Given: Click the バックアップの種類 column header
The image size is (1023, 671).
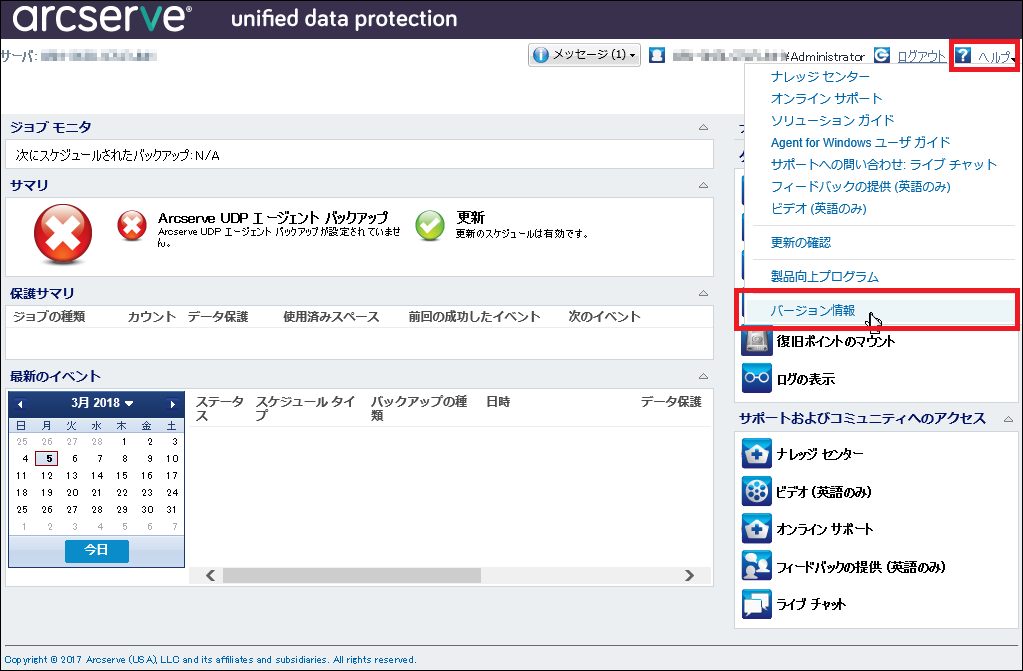Looking at the screenshot, I should (x=419, y=409).
